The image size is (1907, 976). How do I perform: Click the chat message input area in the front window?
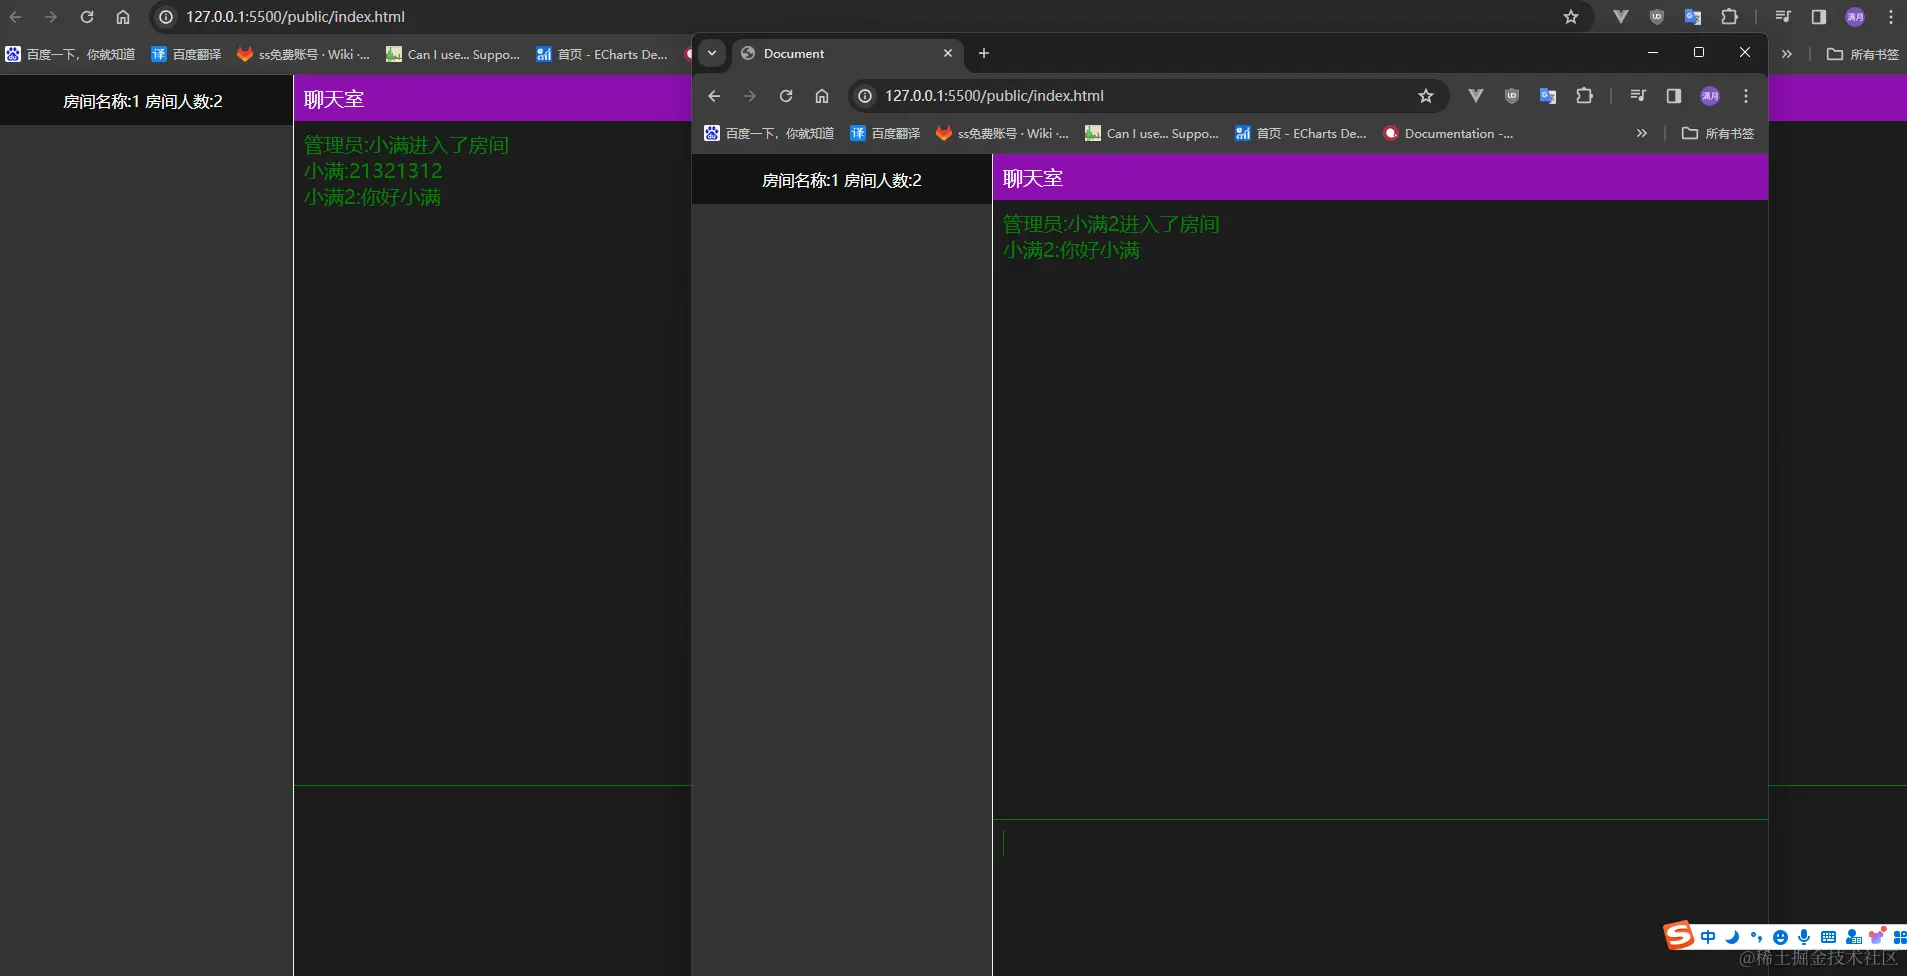point(1380,897)
